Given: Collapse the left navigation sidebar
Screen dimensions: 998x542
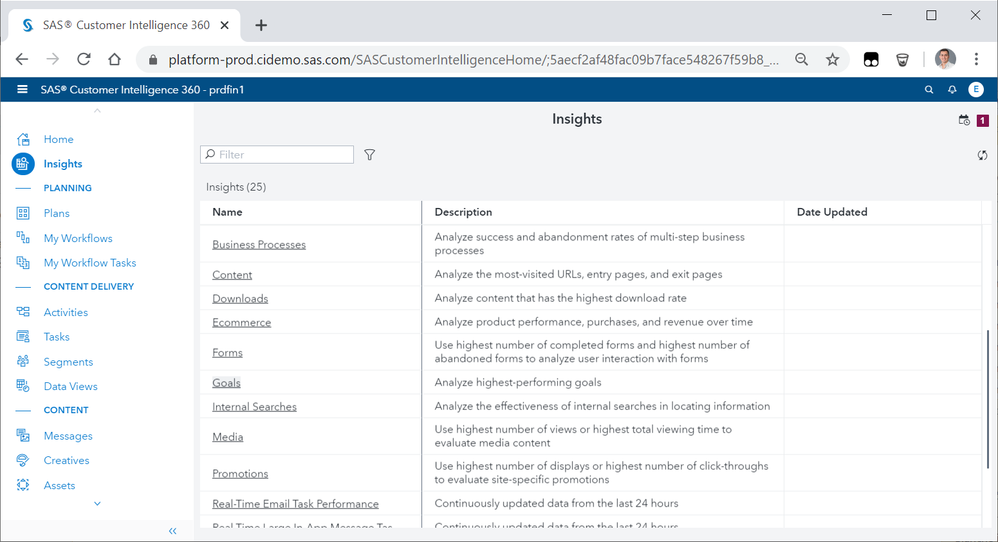Looking at the screenshot, I should point(173,531).
